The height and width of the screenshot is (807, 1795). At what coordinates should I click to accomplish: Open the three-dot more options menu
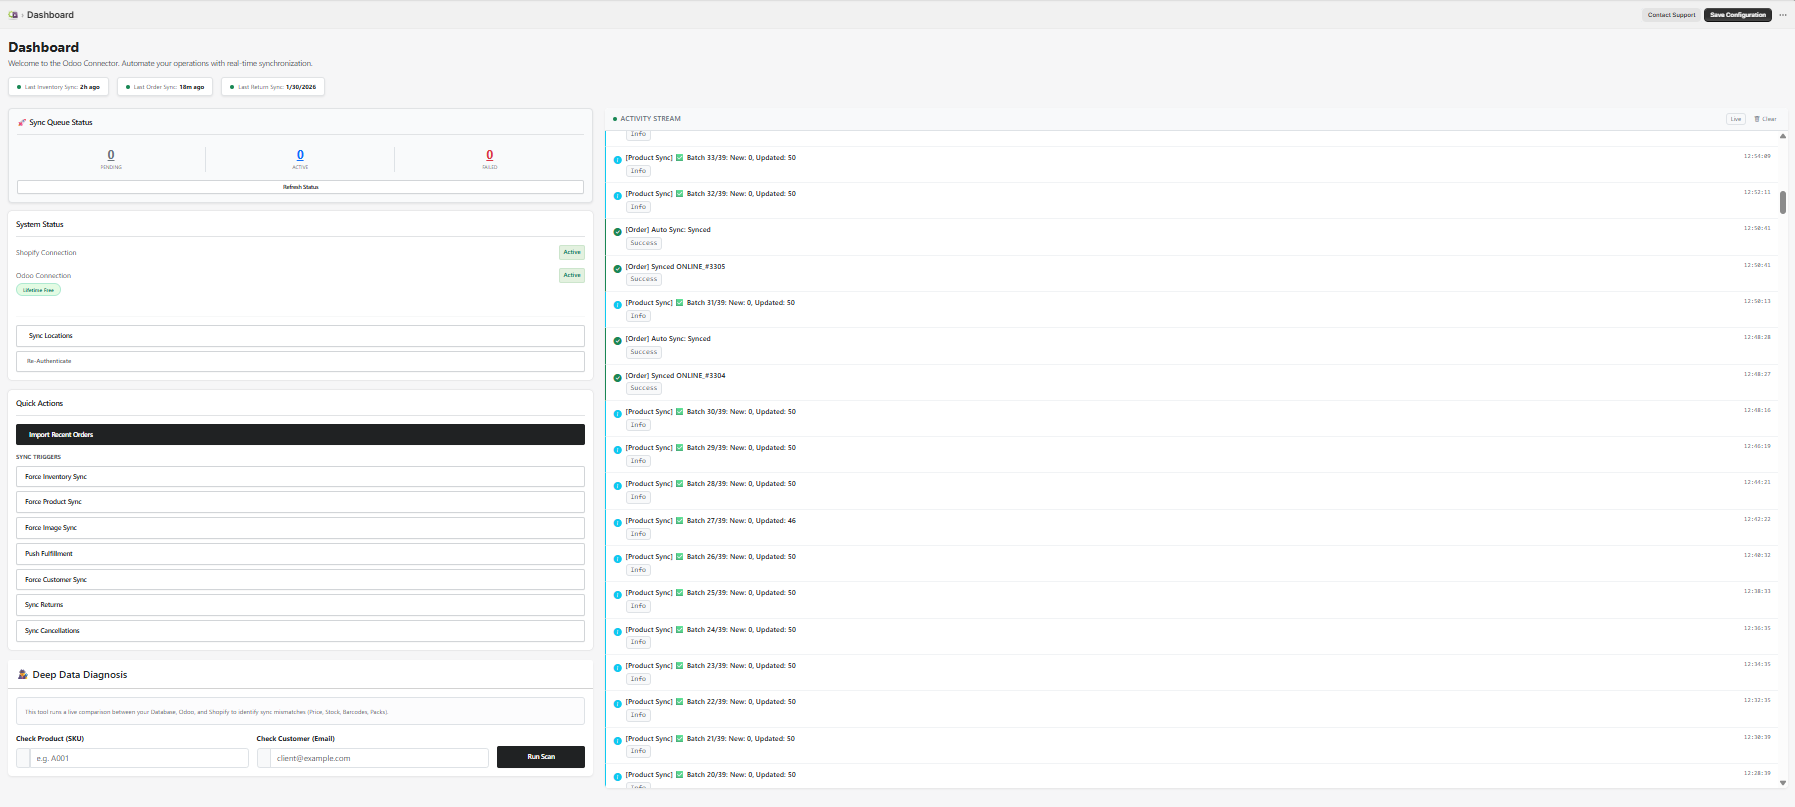pos(1782,15)
